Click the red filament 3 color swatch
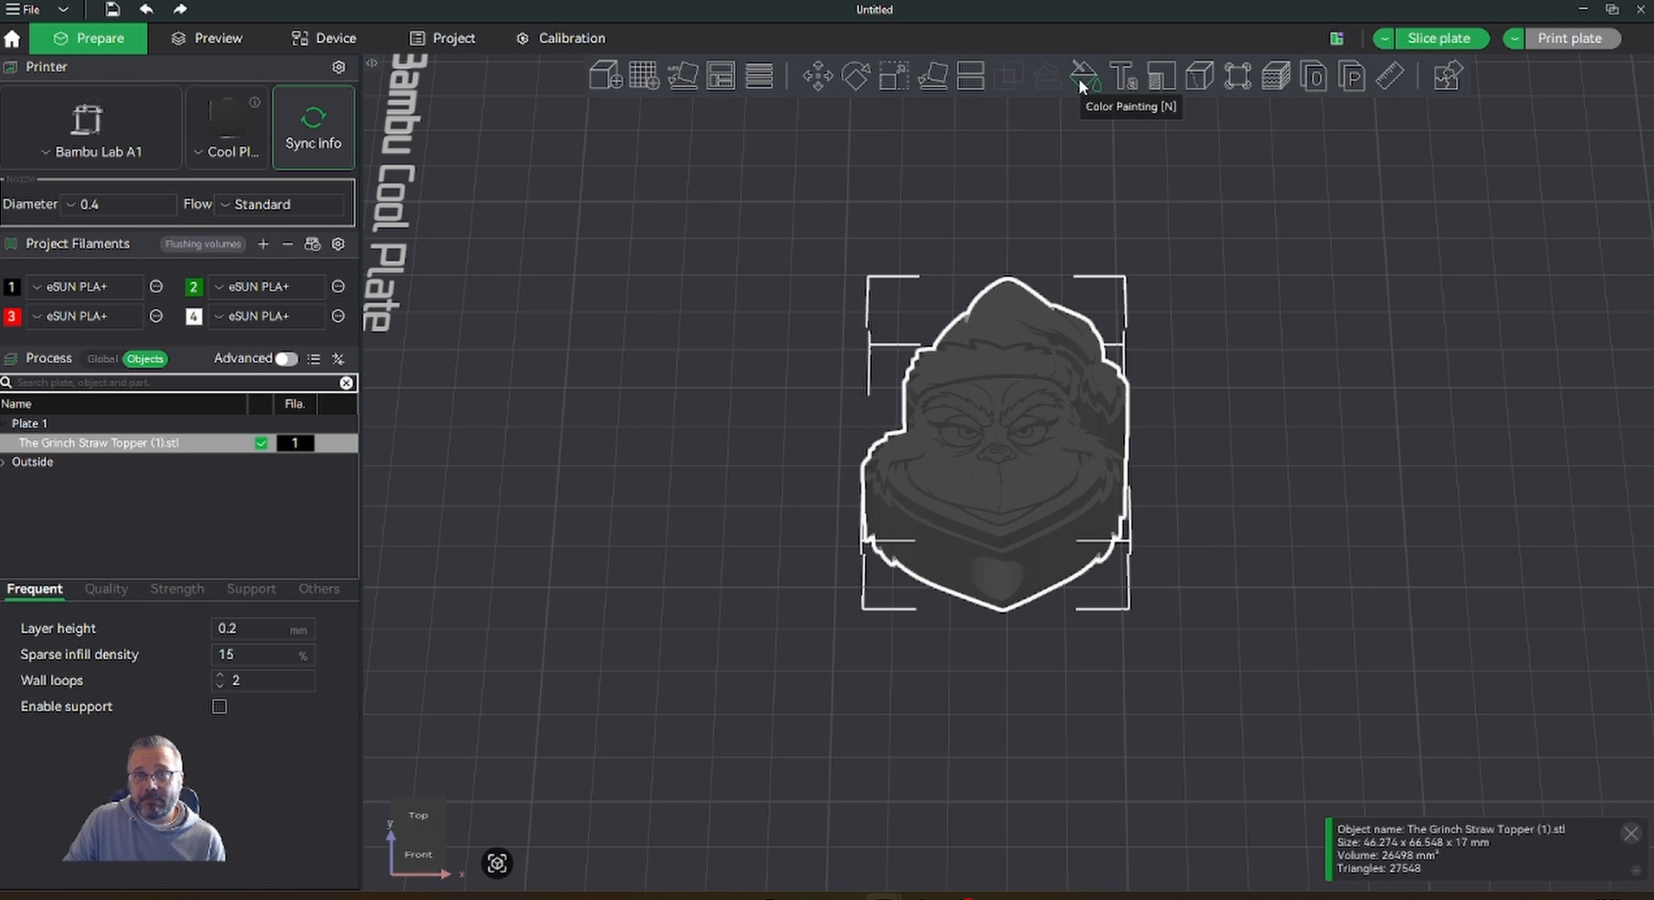Screen dimensions: 1654x900 [x=12, y=316]
